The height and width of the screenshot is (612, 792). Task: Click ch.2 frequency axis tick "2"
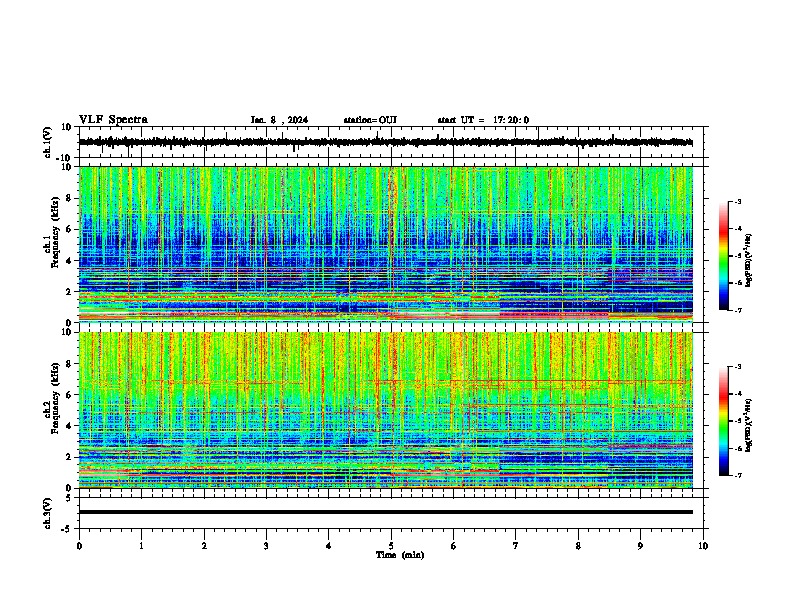click(x=69, y=457)
